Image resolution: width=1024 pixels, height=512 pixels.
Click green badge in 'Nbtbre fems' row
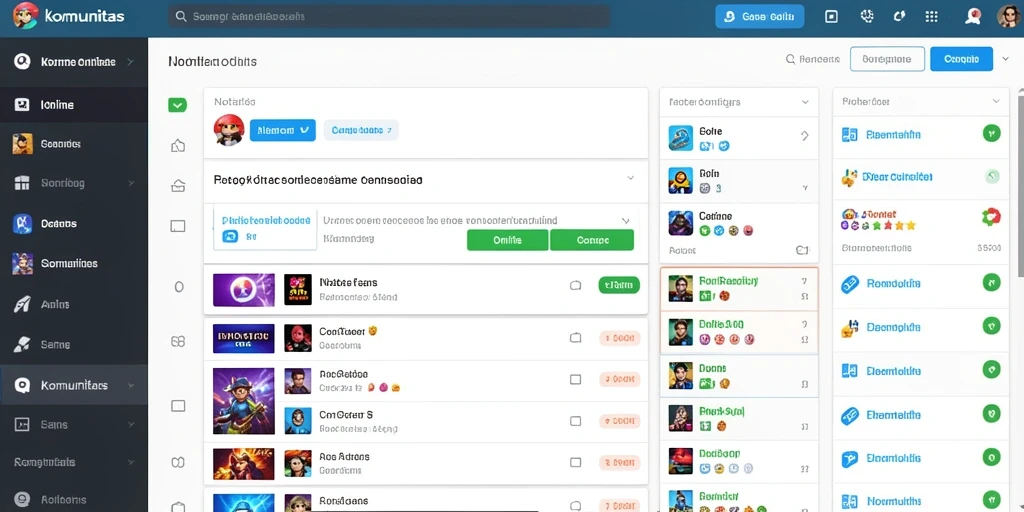619,285
